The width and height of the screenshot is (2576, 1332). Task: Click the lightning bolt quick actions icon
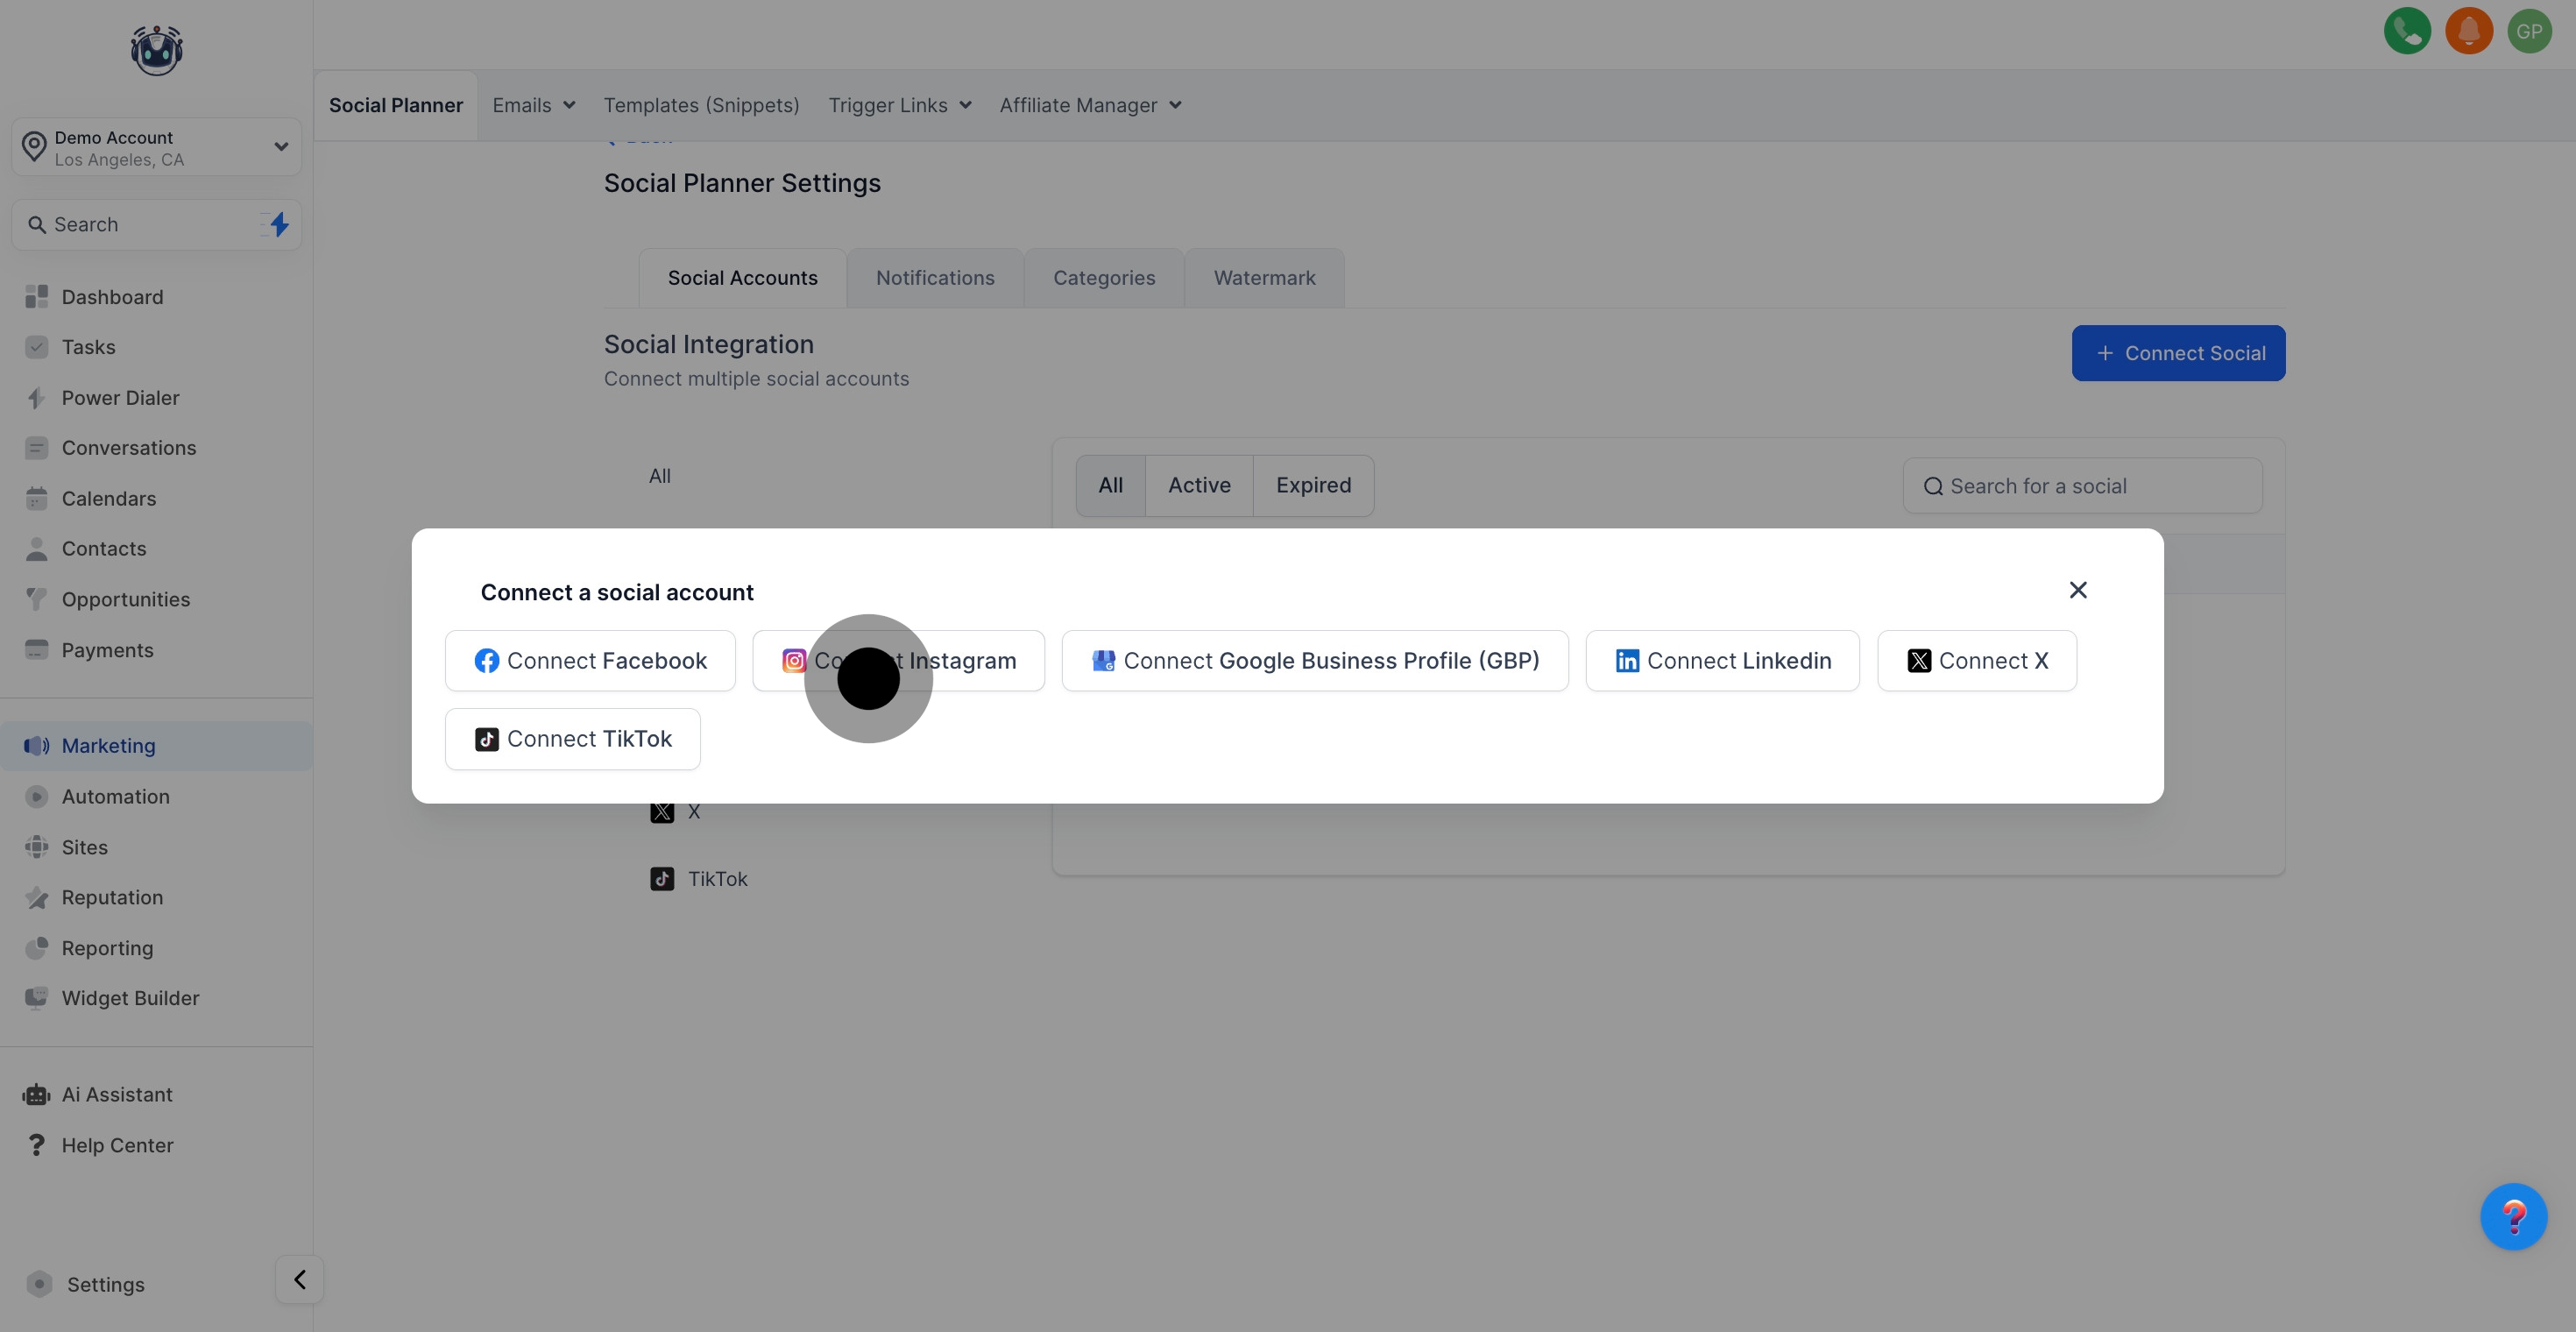[x=279, y=224]
